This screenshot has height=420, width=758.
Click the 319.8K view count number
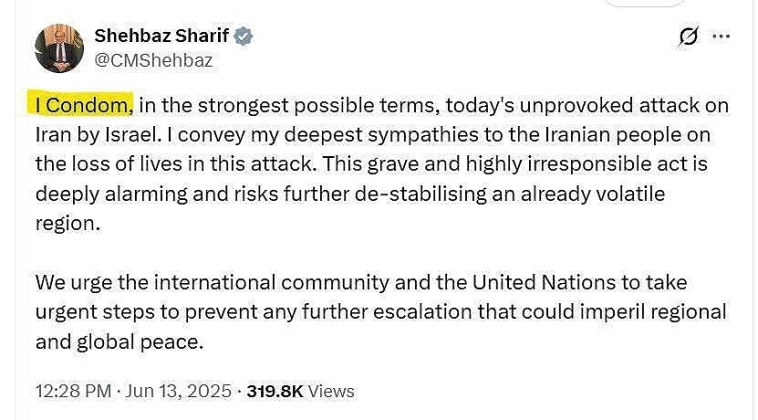point(277,391)
